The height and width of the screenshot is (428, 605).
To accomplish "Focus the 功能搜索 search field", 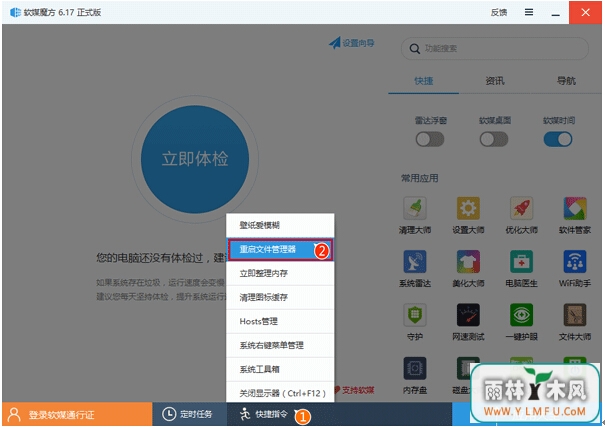I will pyautogui.click(x=495, y=49).
